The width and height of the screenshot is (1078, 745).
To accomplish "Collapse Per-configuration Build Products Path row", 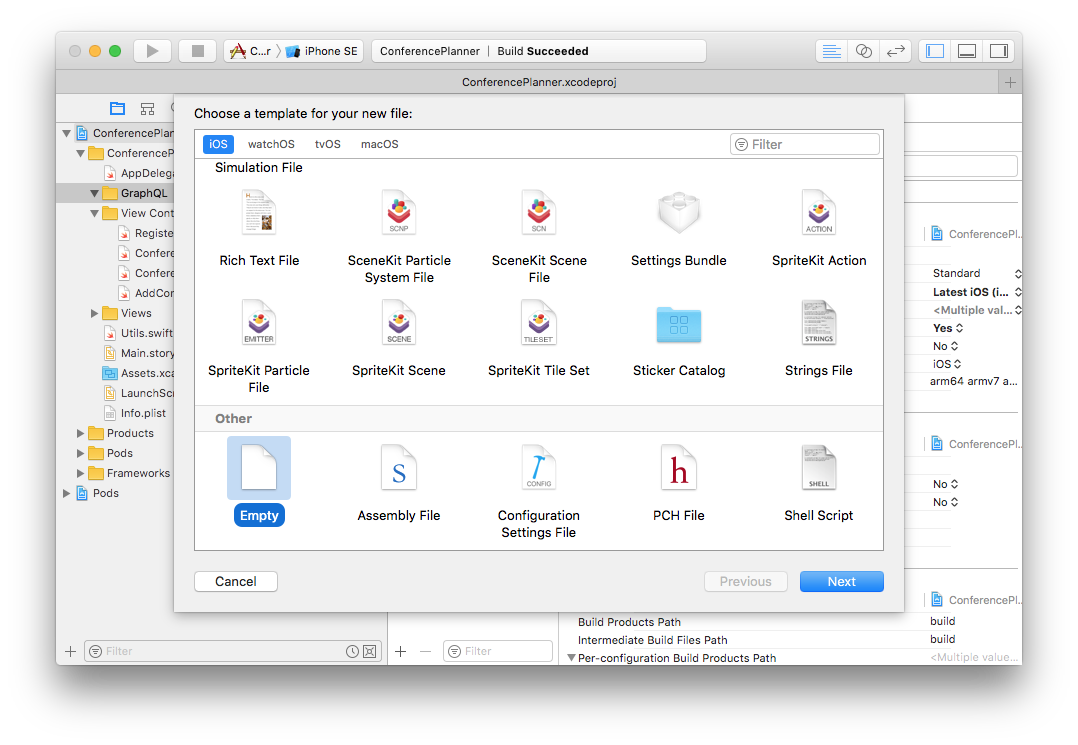I will 571,658.
